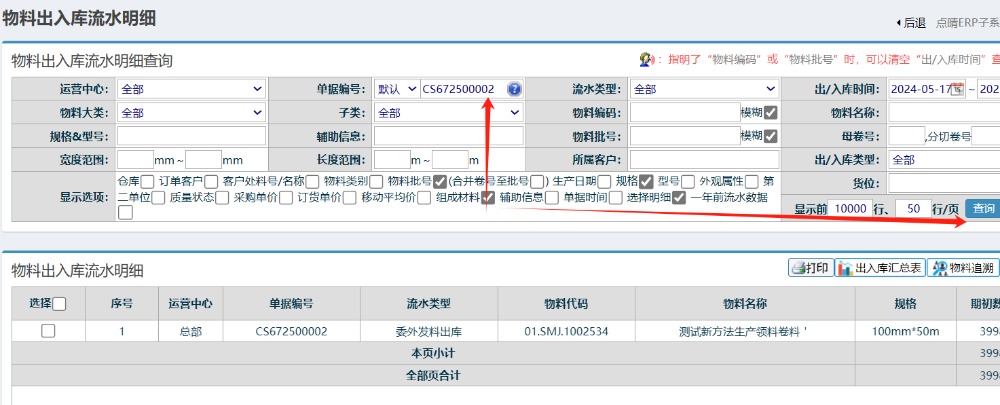Click the 查询 search button
Image resolution: width=1000 pixels, height=405 pixels.
[x=983, y=209]
